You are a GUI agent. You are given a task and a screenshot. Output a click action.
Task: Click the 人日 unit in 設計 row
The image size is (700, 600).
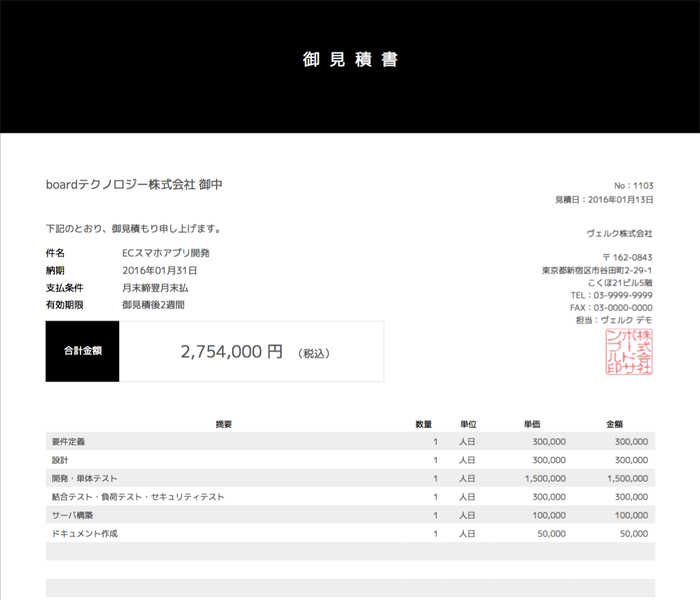click(467, 460)
